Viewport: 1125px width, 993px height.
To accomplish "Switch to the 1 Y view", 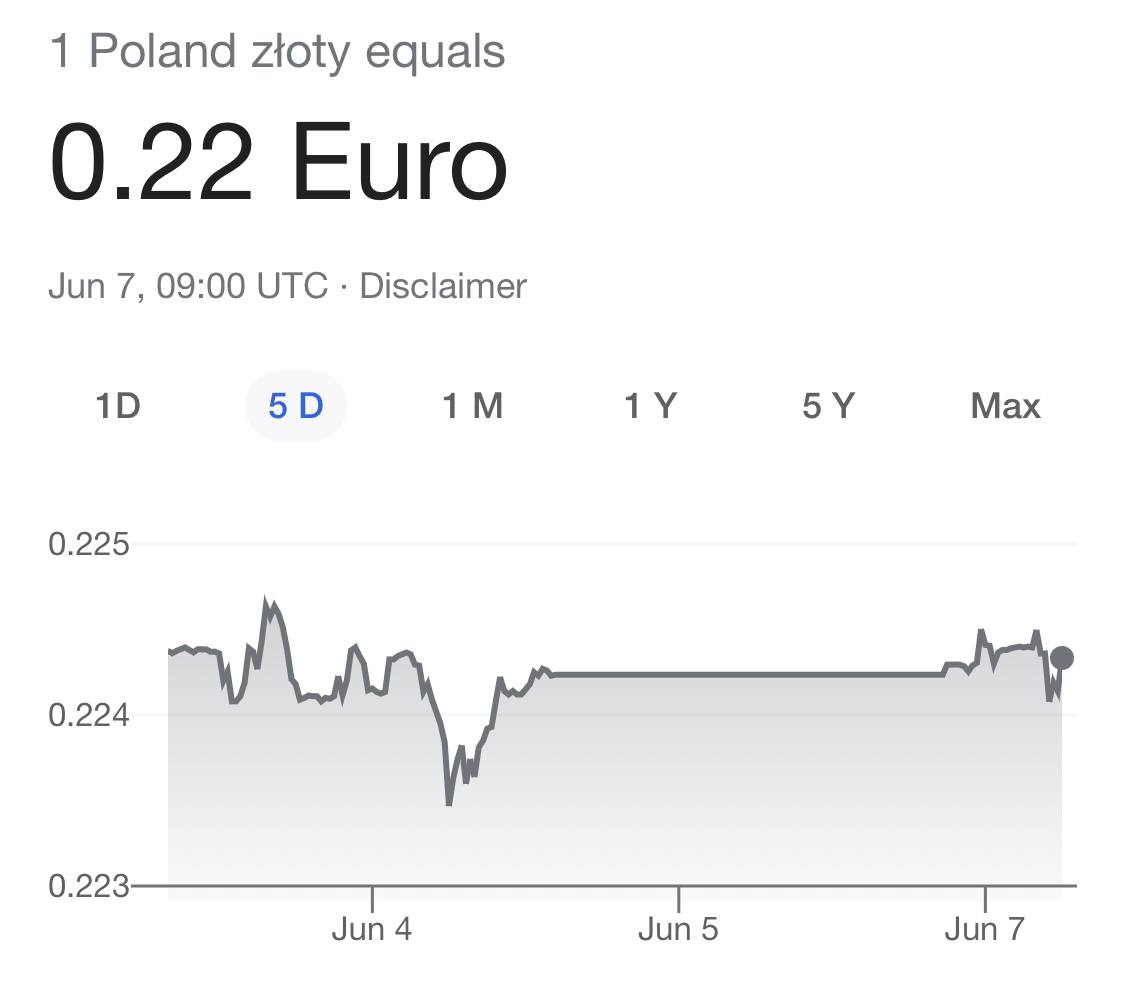I will (651, 406).
